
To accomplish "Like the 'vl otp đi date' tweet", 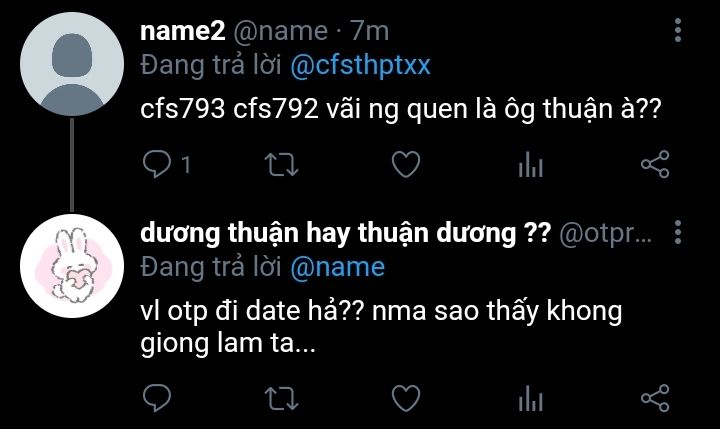I will point(406,398).
